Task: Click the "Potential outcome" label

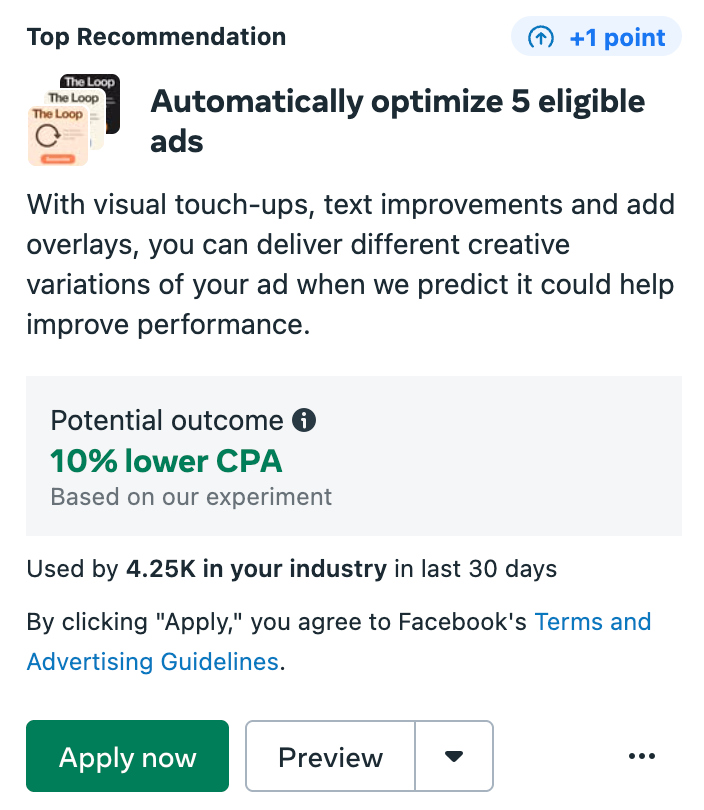Action: 167,420
